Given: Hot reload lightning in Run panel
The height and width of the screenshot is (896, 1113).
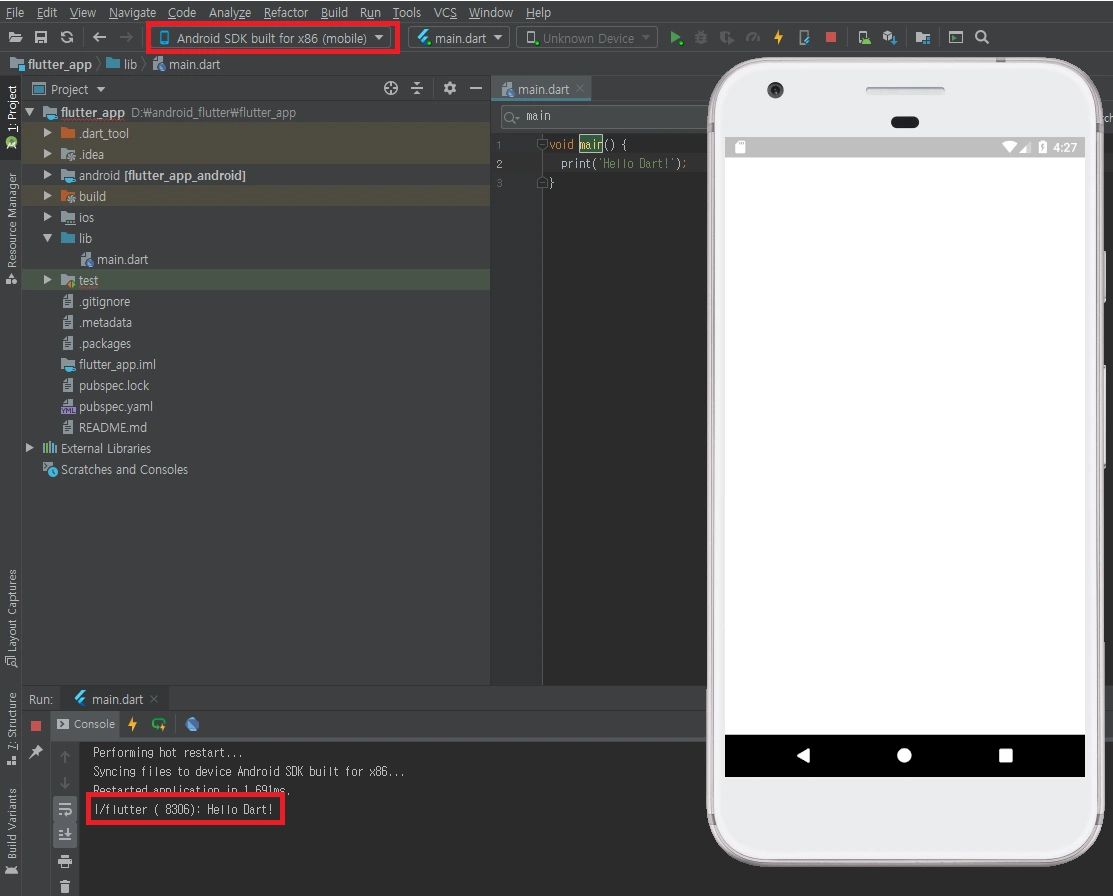Looking at the screenshot, I should pos(132,724).
